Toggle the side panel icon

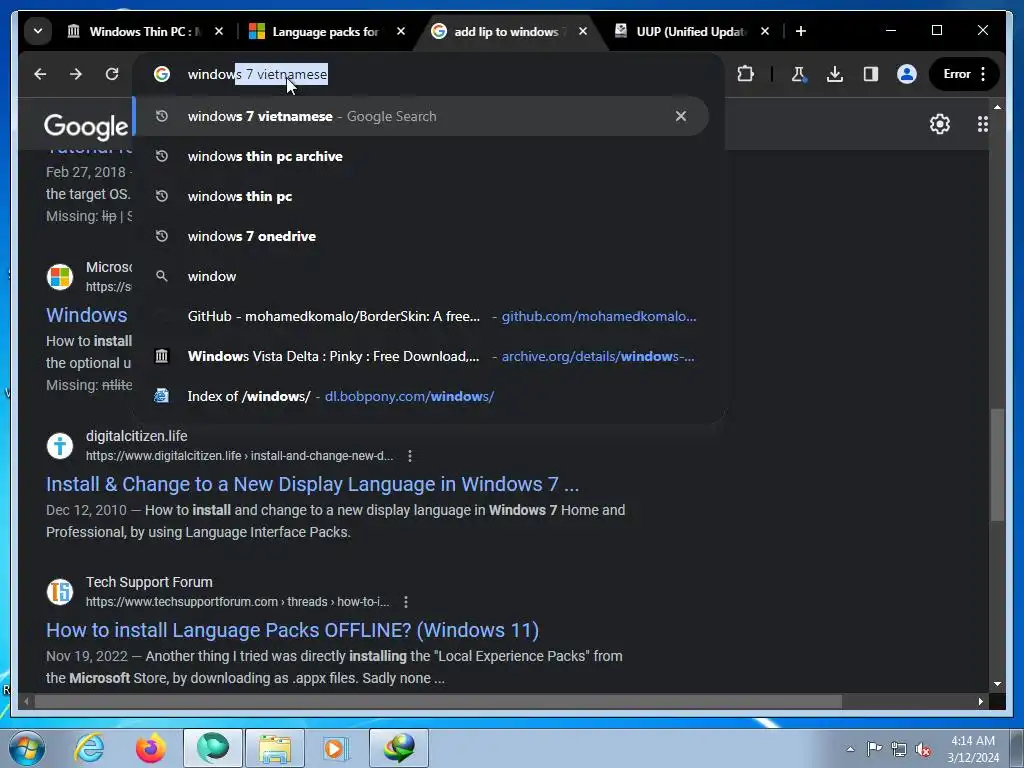[871, 74]
